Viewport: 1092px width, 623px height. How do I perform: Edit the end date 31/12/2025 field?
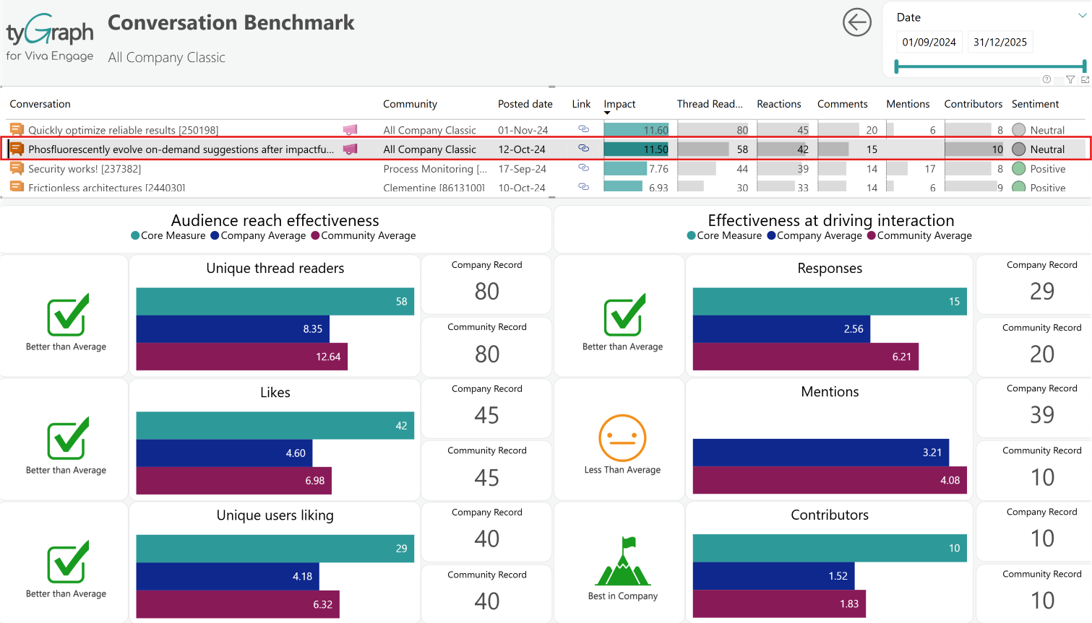click(1000, 42)
